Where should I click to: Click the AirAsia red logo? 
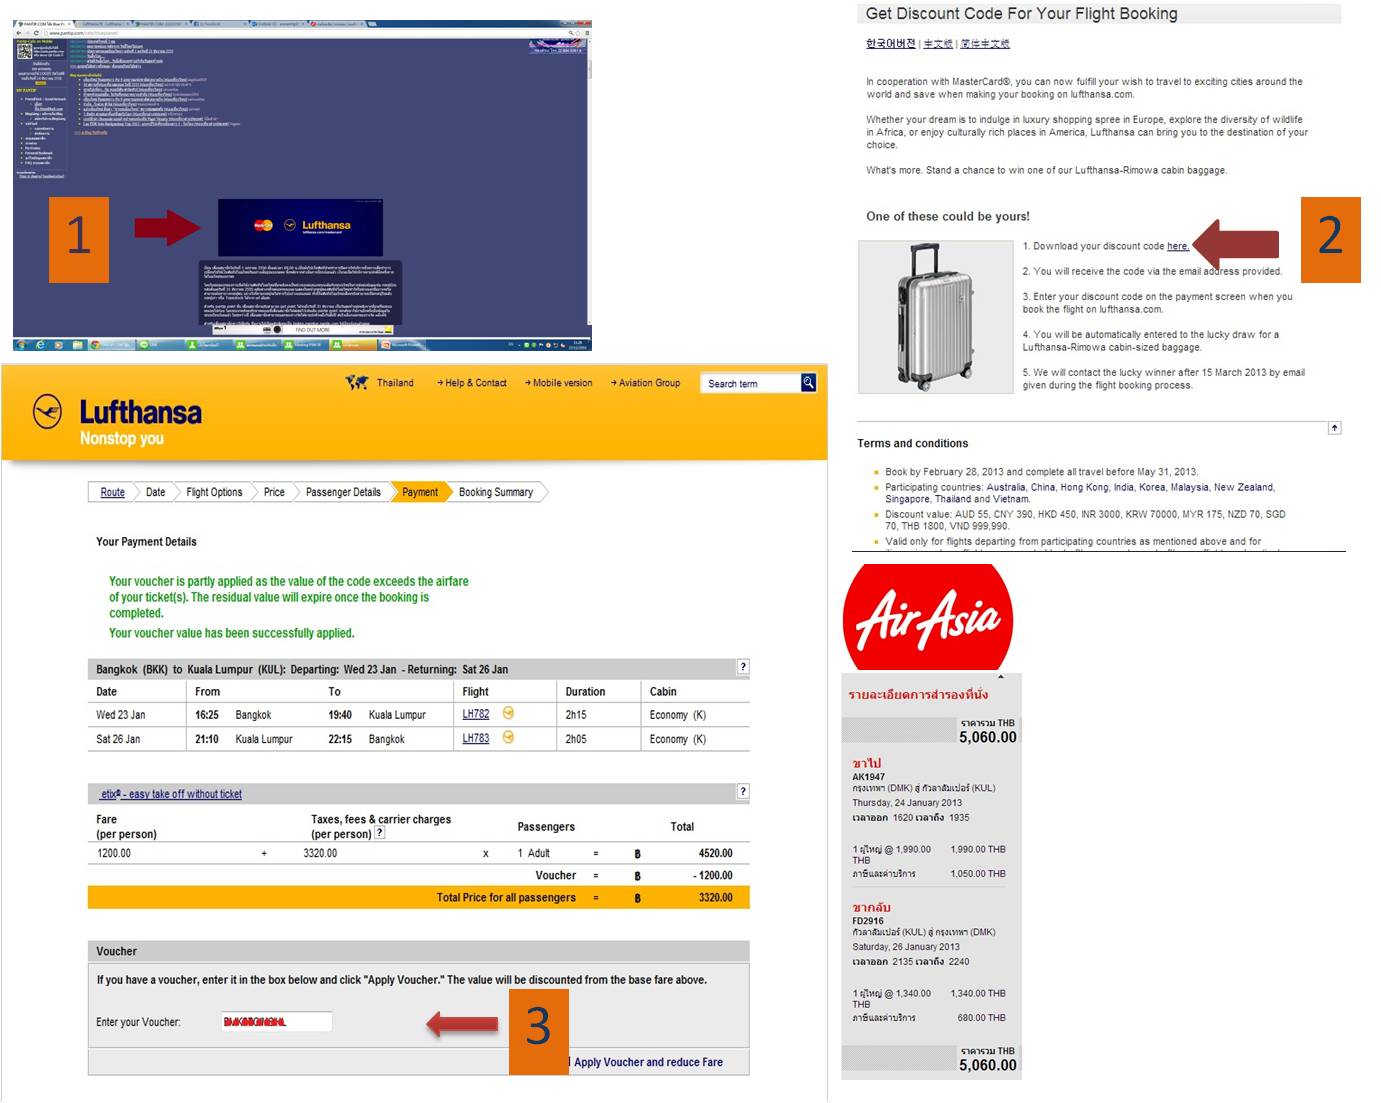point(928,616)
